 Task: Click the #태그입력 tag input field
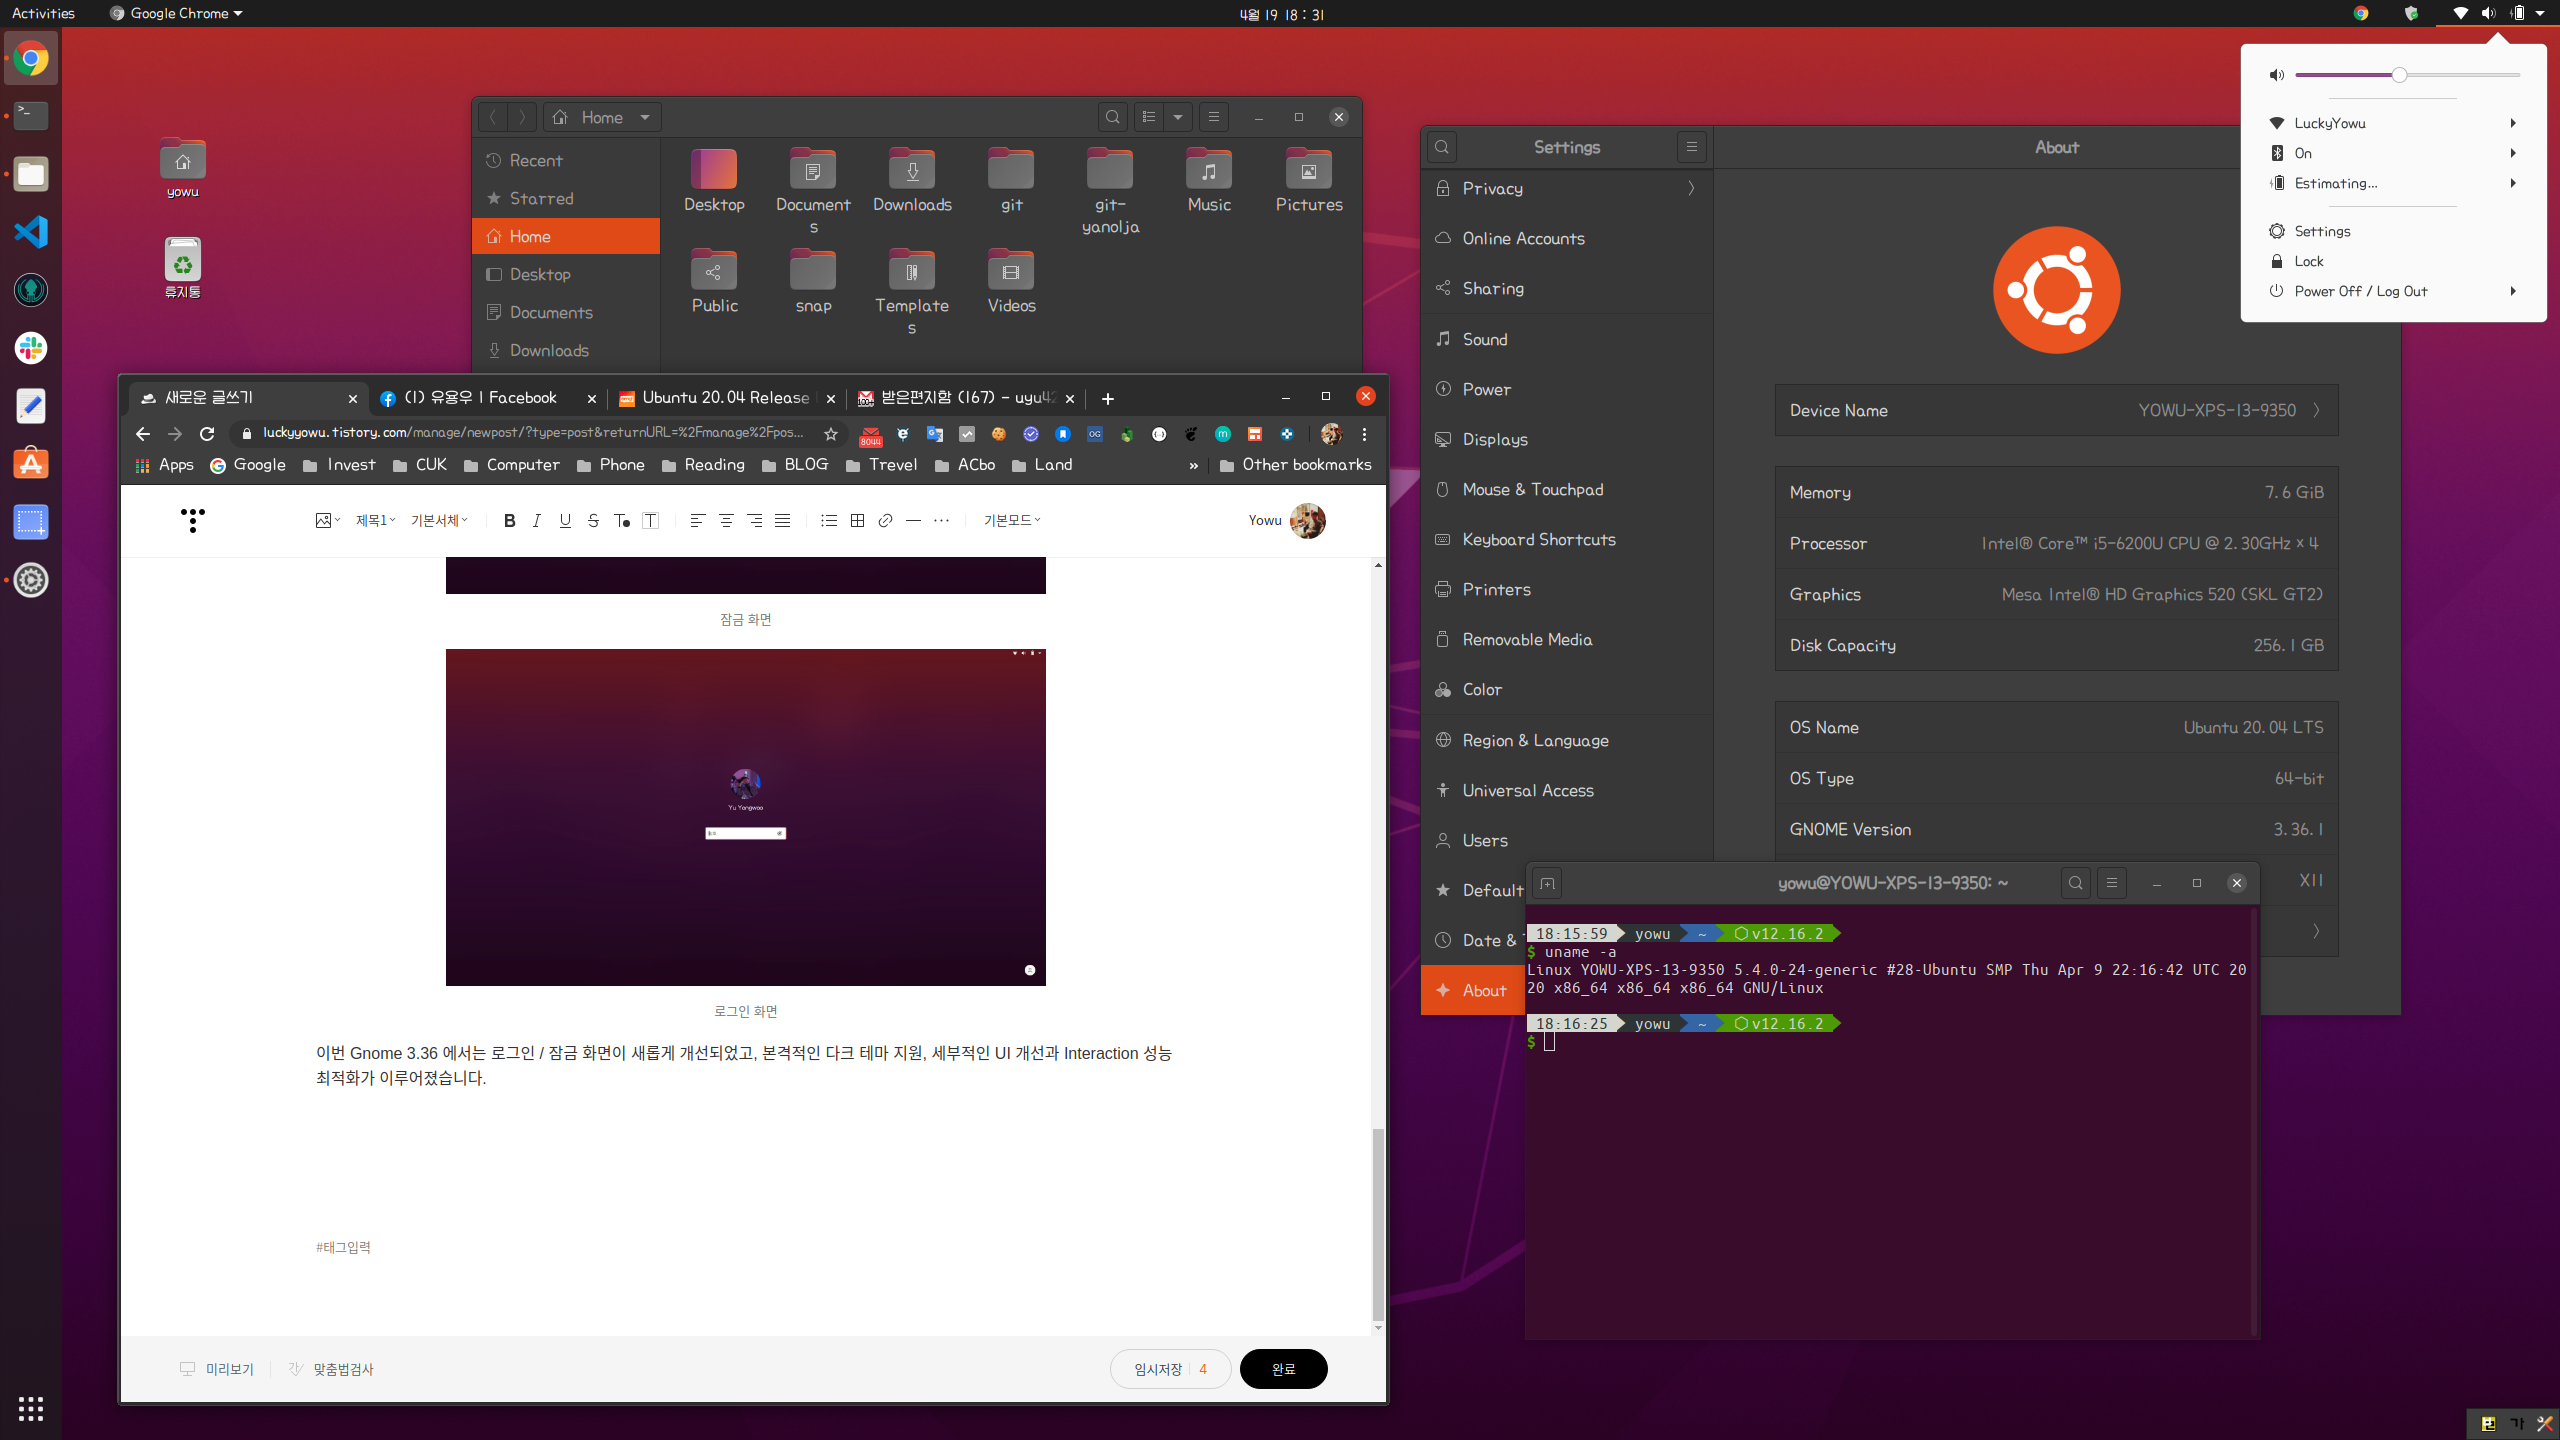[343, 1247]
